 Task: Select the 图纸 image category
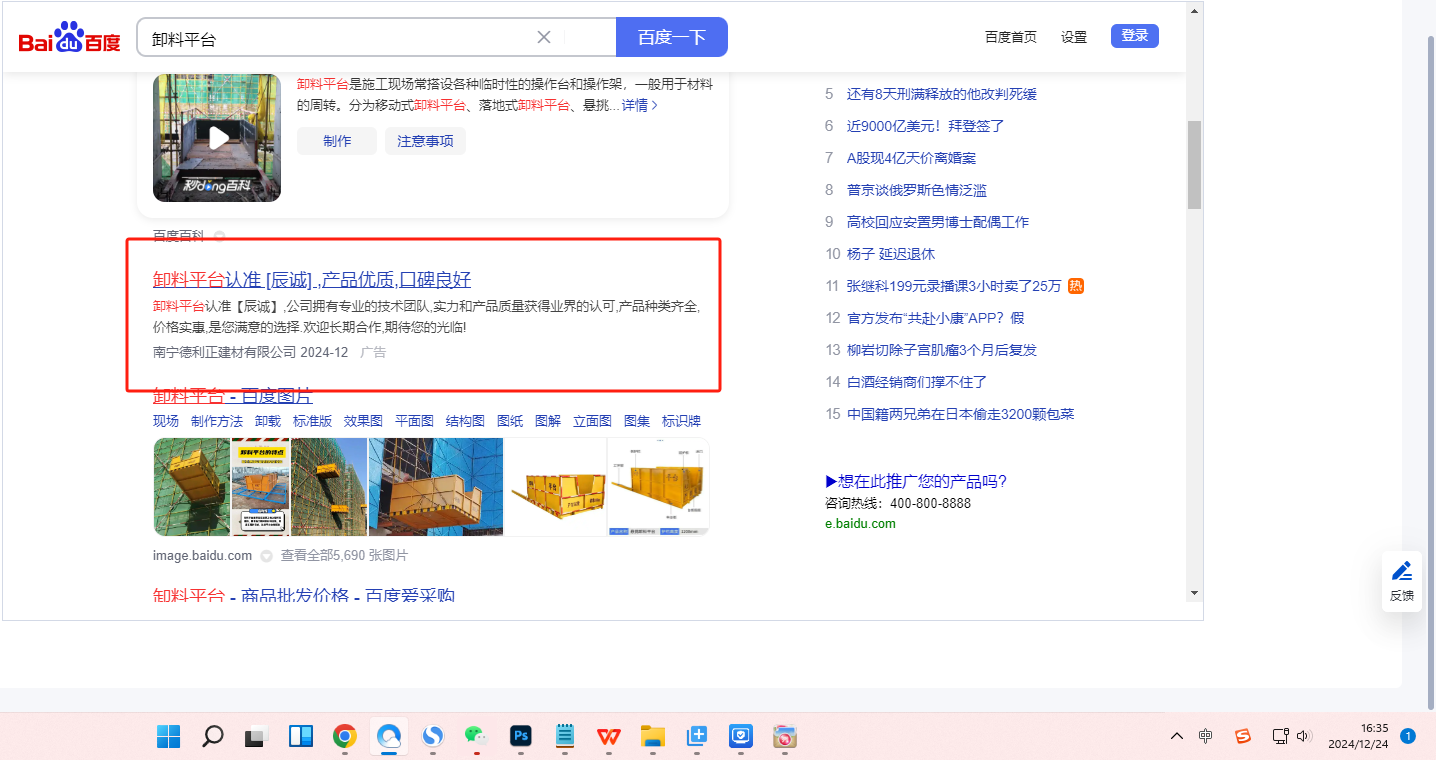tap(510, 421)
